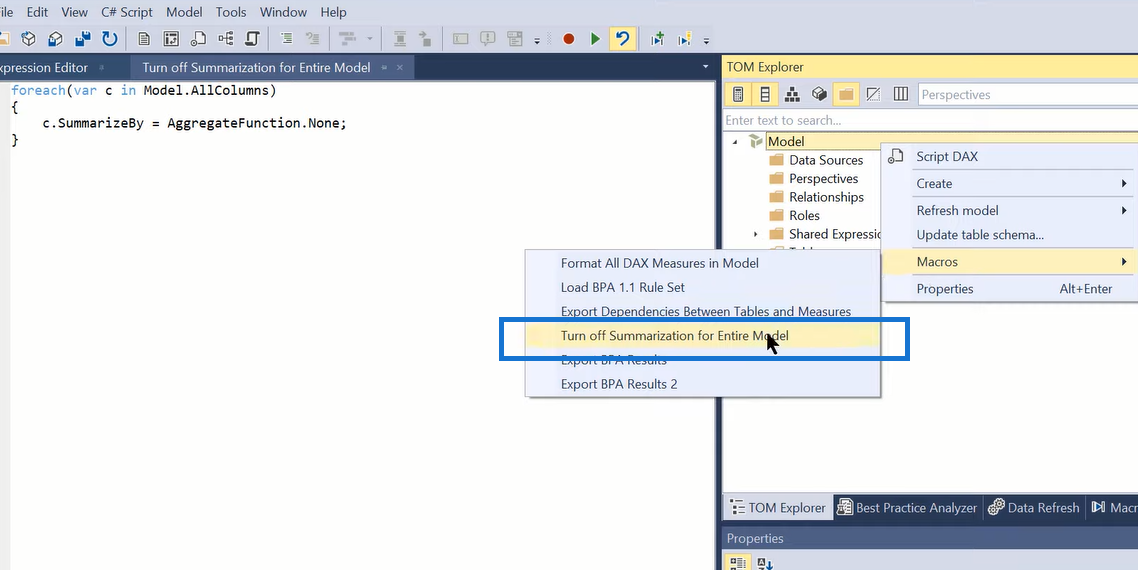The image size is (1138, 570).
Task: Choose Properties in context menu
Action: 1009,288
